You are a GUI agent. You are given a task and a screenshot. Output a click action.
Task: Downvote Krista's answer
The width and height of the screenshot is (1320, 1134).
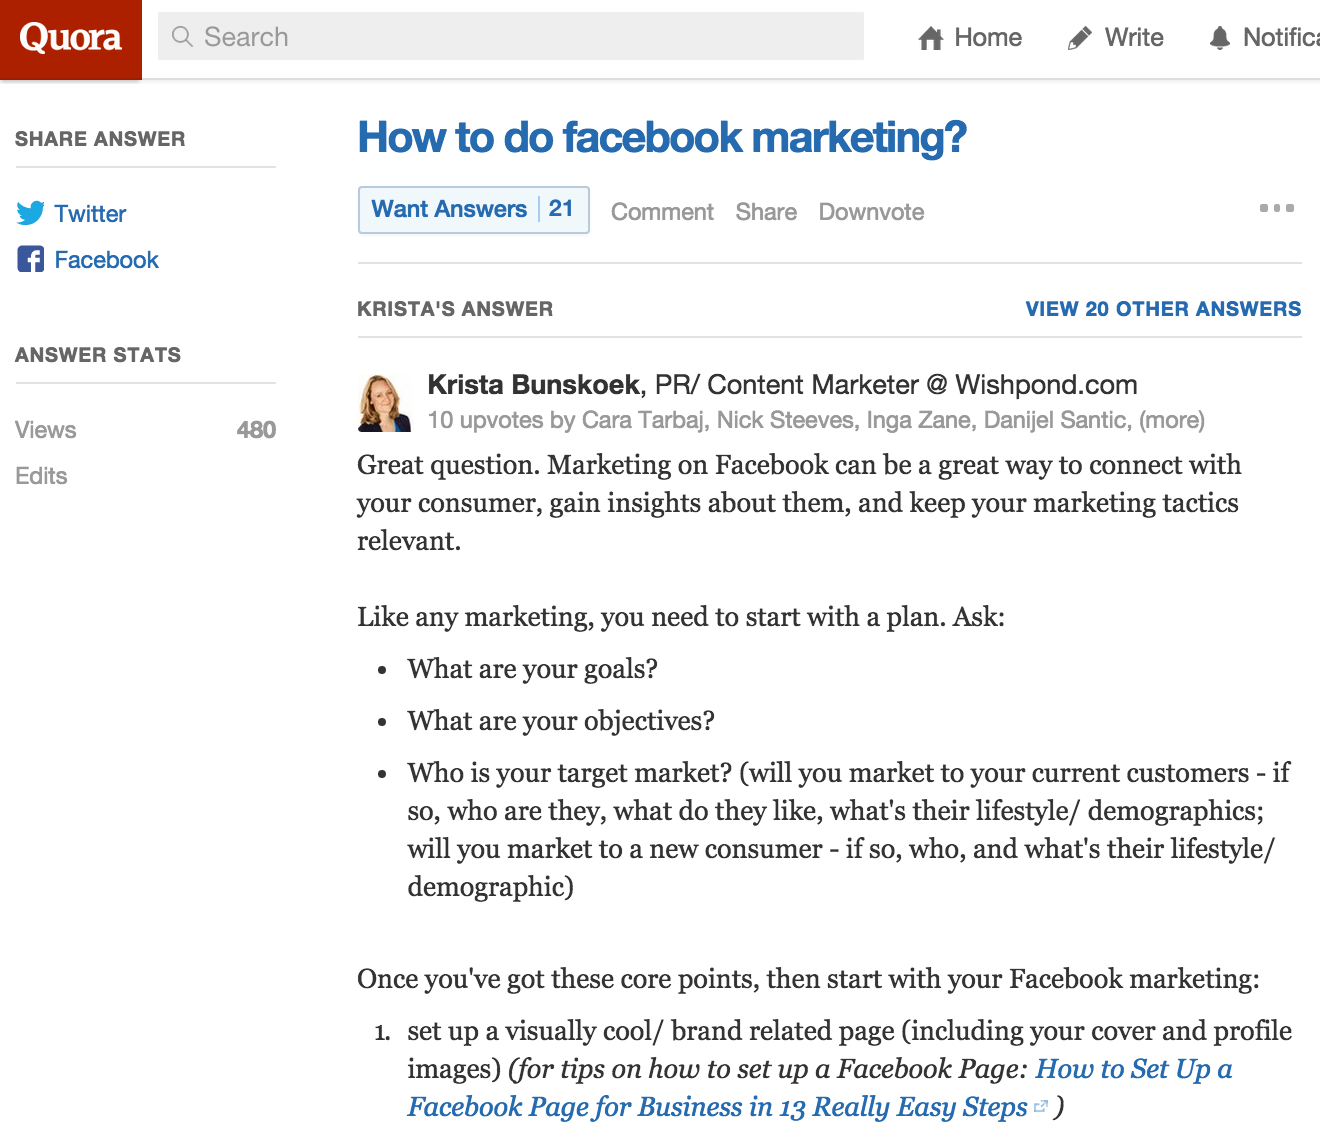click(870, 212)
